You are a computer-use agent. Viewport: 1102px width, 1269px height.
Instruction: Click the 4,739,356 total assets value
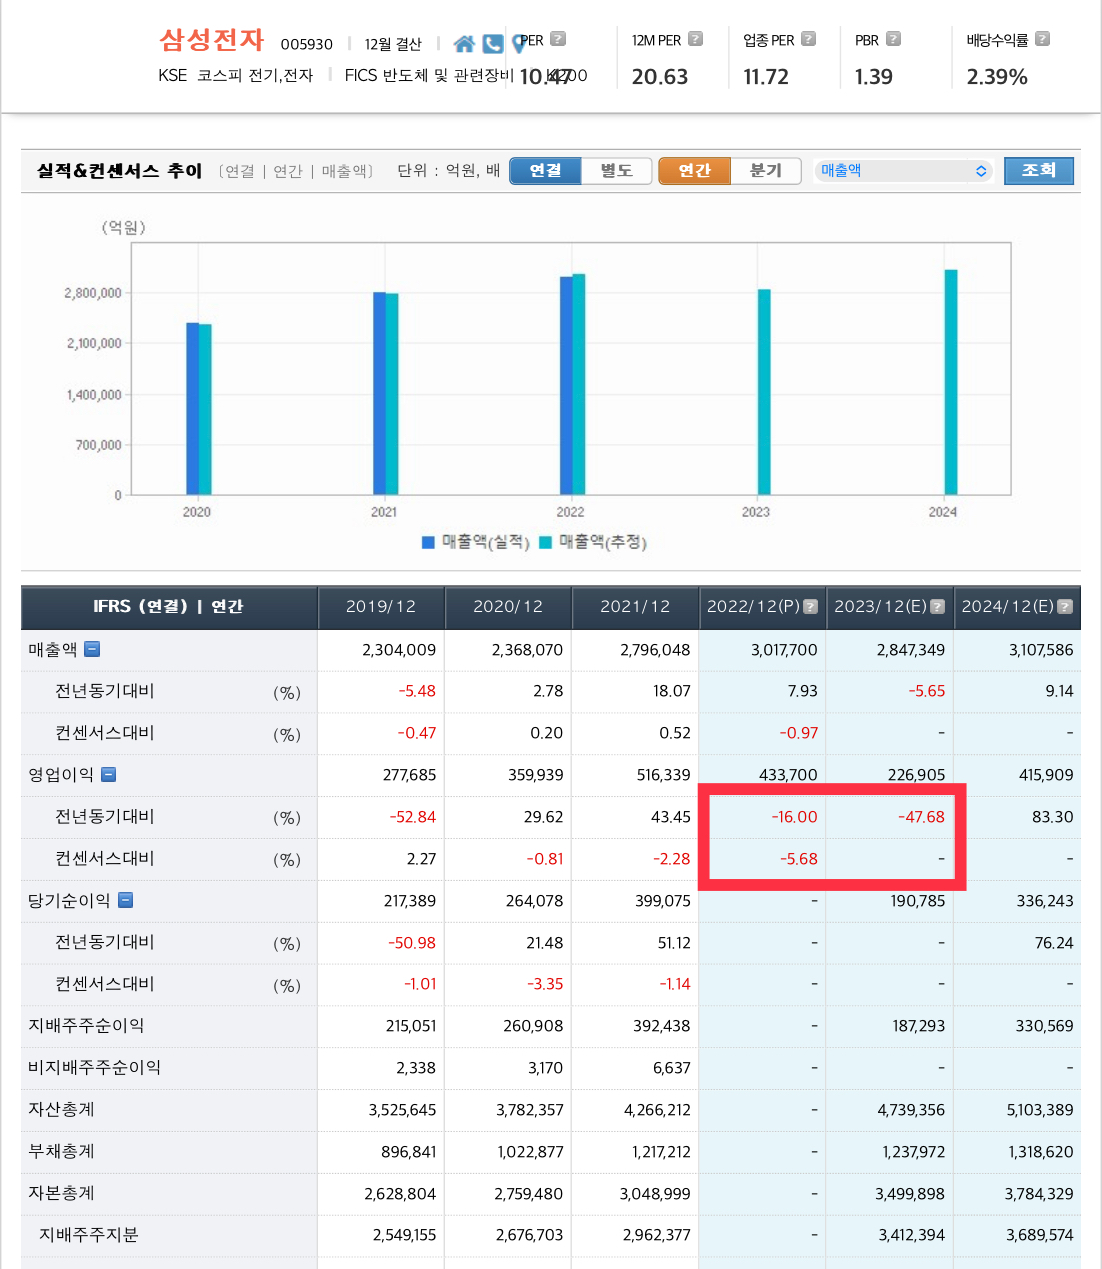[x=911, y=1110]
